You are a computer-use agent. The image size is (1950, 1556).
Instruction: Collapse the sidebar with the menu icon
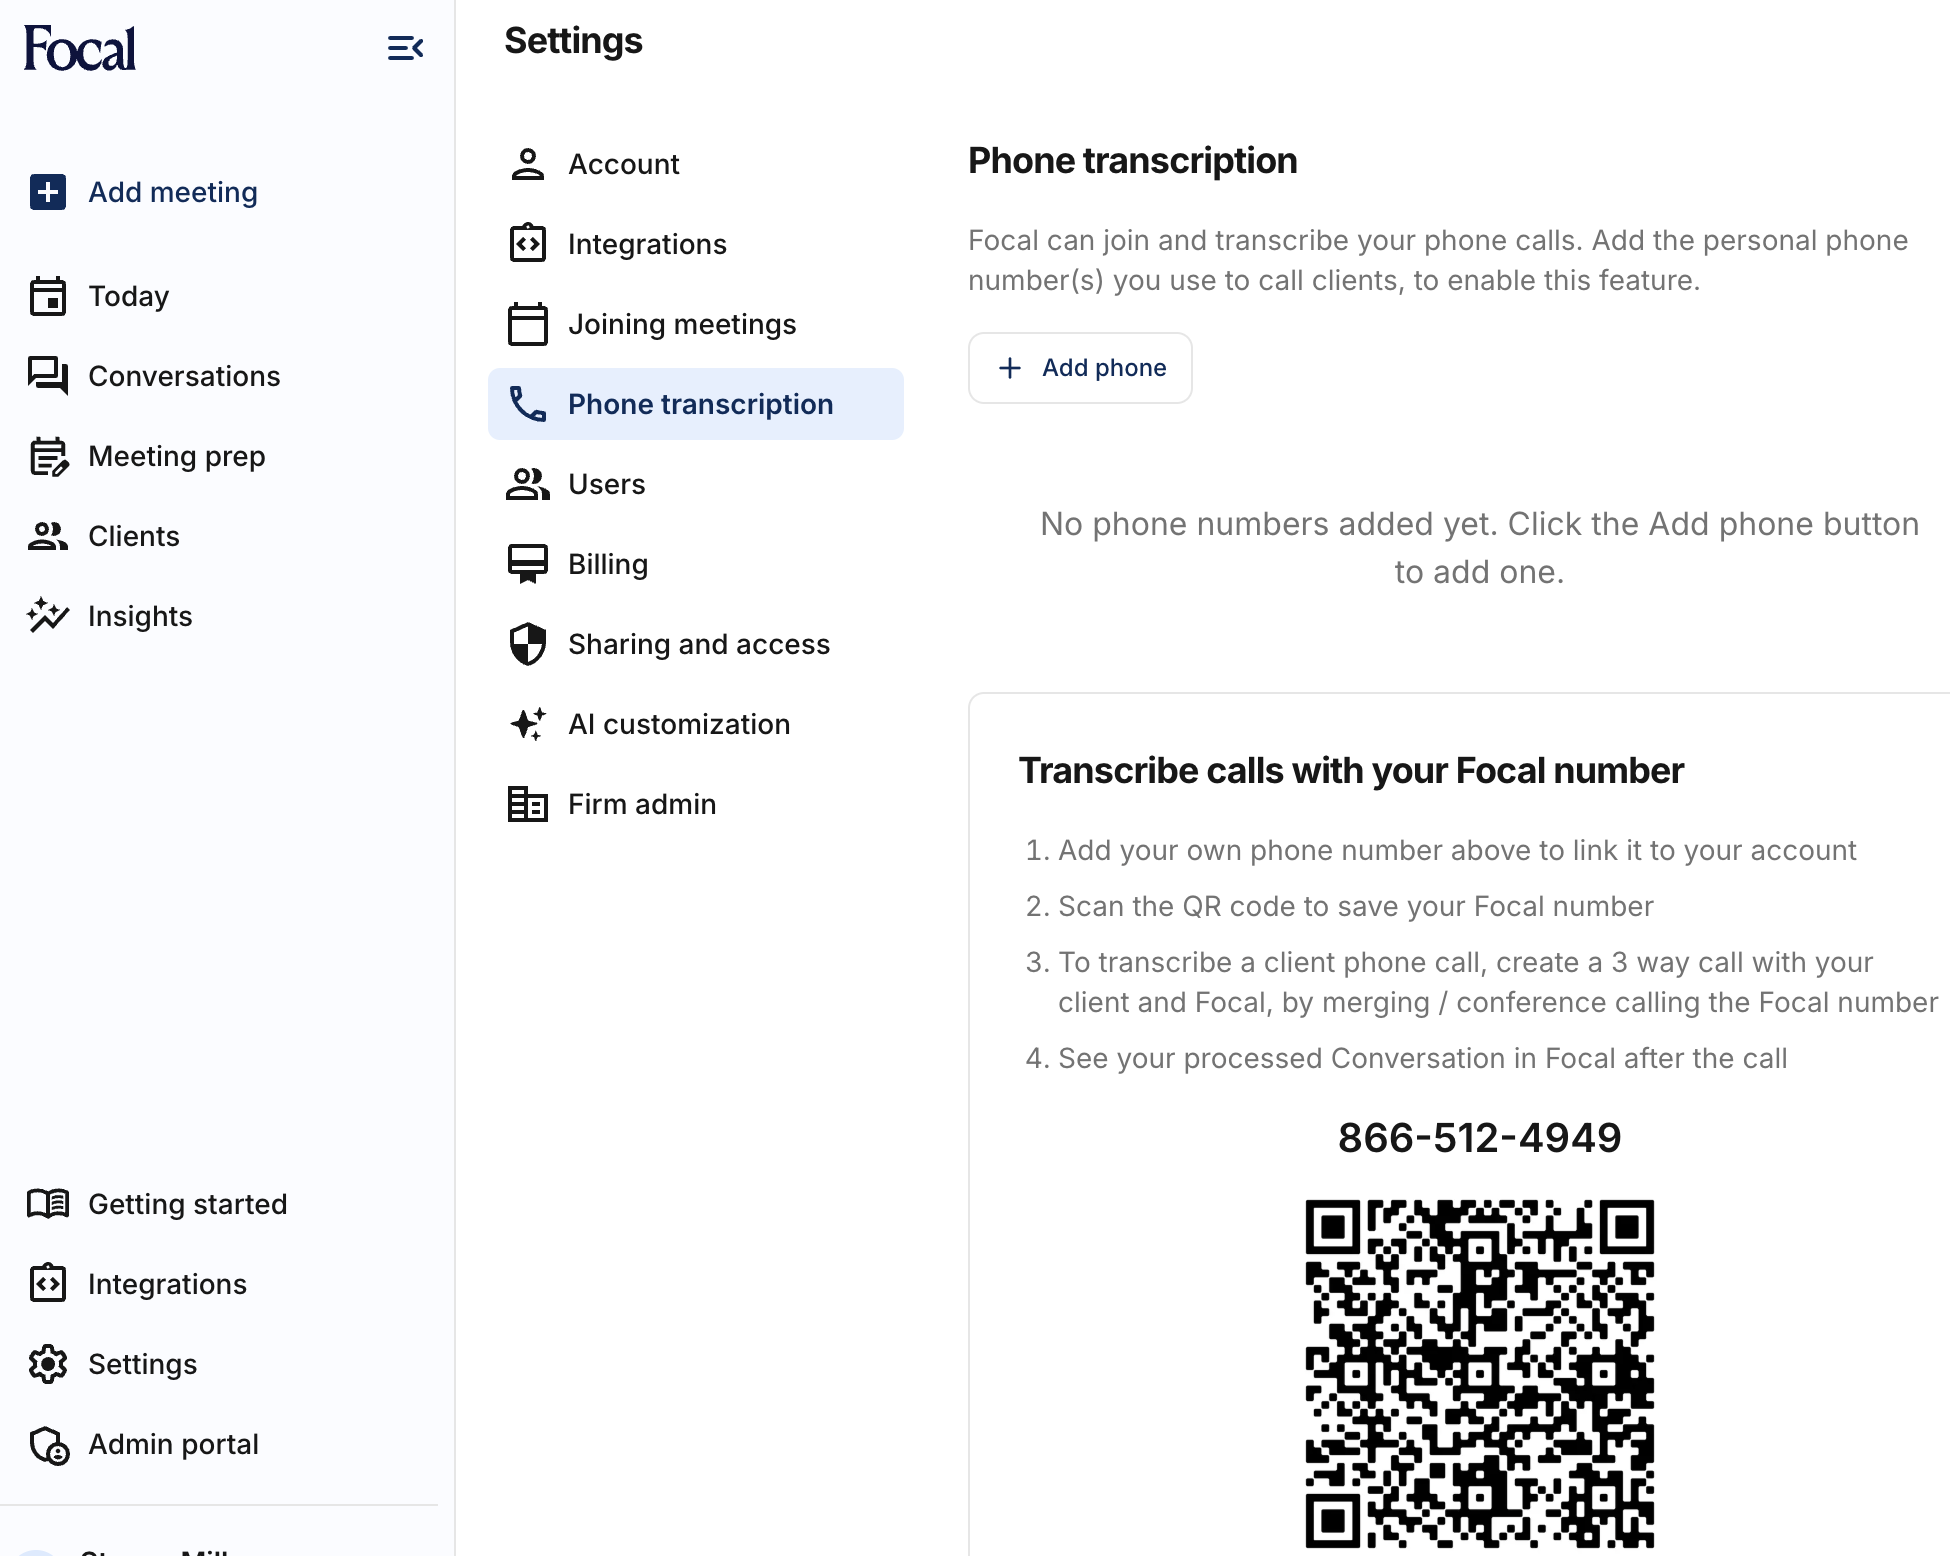point(405,47)
